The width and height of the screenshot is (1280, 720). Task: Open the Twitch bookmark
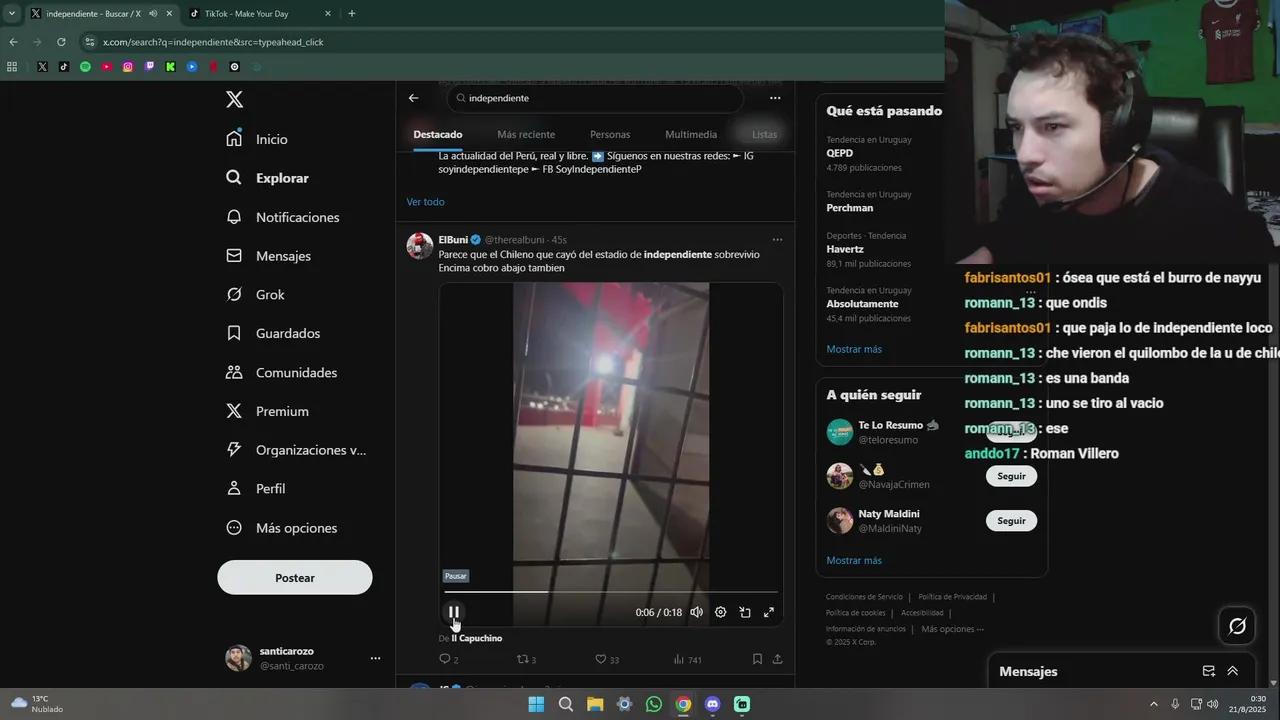pyautogui.click(x=150, y=67)
